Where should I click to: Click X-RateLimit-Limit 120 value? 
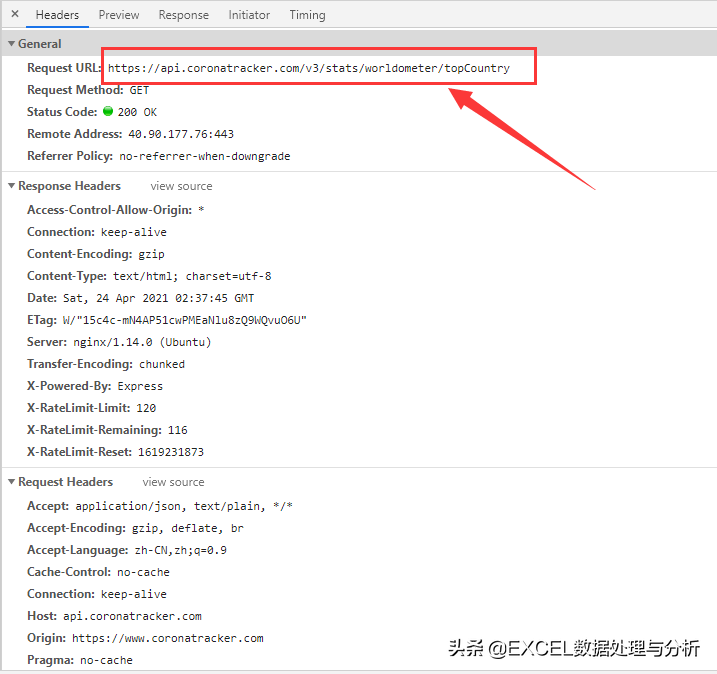[x=146, y=408]
